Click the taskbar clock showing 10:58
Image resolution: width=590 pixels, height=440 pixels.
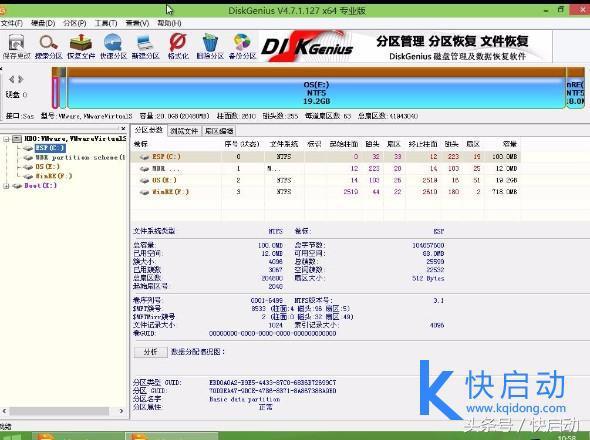tap(567, 438)
